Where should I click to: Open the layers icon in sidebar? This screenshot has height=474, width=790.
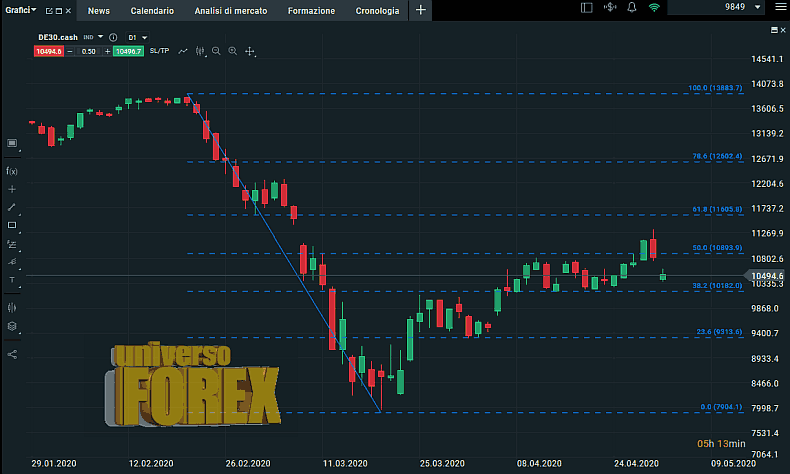point(12,325)
